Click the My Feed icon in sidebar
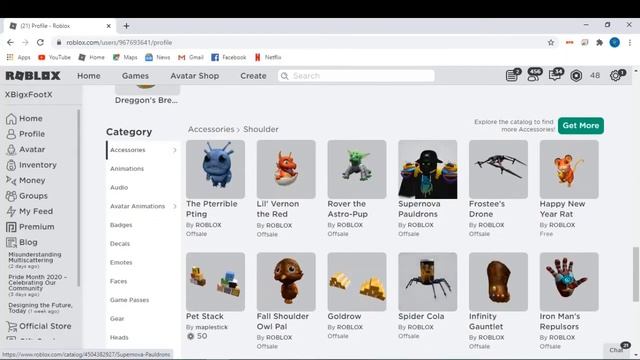The height and width of the screenshot is (360, 640). (11, 211)
